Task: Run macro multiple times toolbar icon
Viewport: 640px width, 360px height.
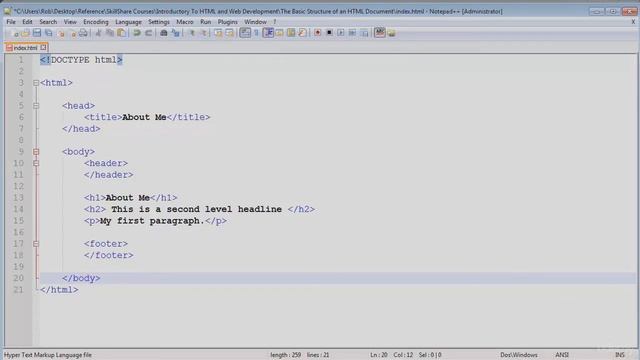Action: (x=352, y=33)
